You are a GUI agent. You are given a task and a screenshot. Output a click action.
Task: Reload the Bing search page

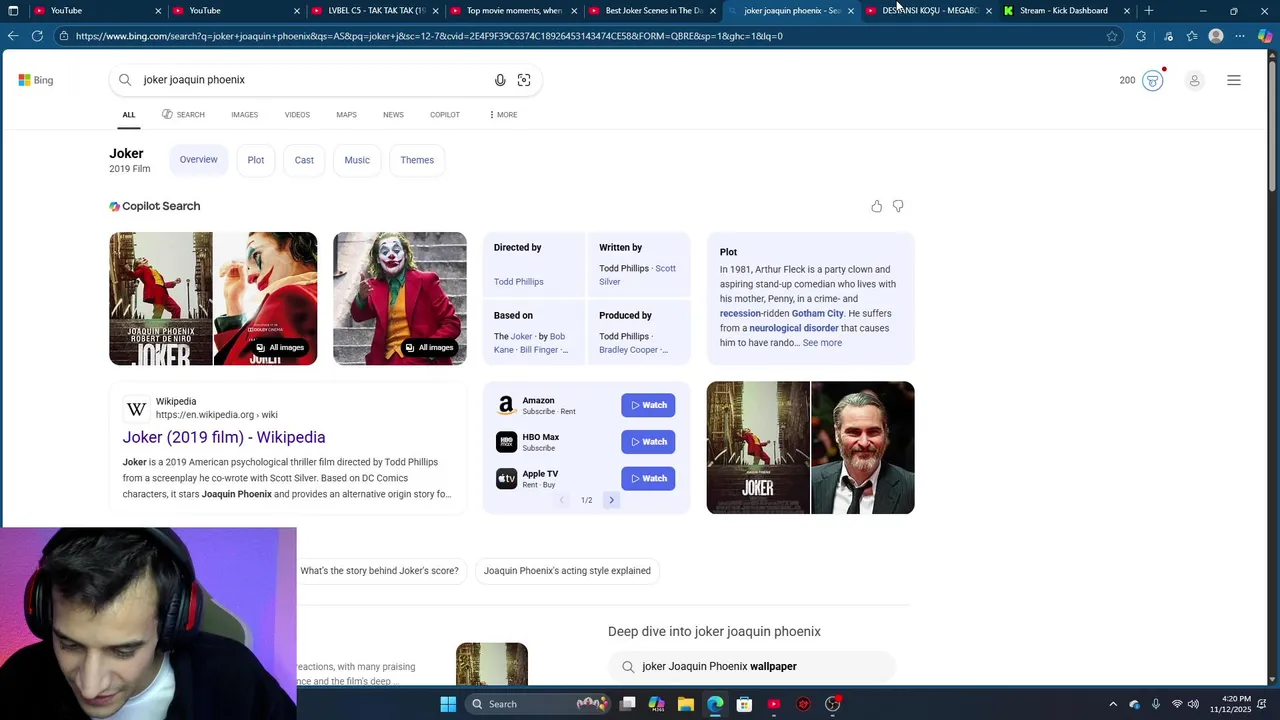click(37, 36)
